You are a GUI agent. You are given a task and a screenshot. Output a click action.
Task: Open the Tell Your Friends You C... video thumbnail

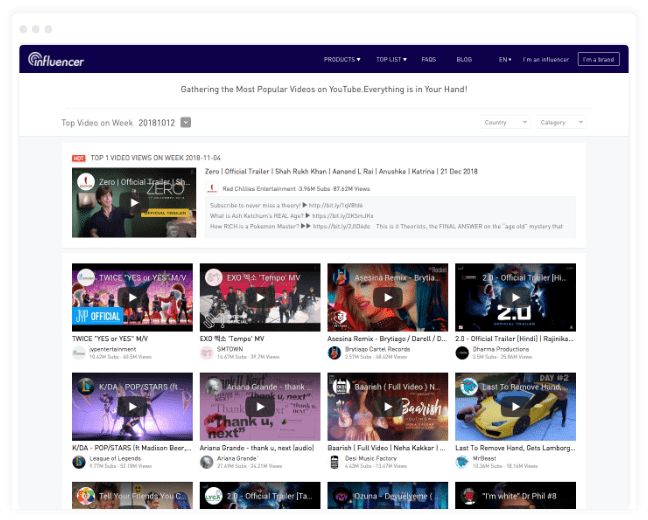tap(132, 495)
